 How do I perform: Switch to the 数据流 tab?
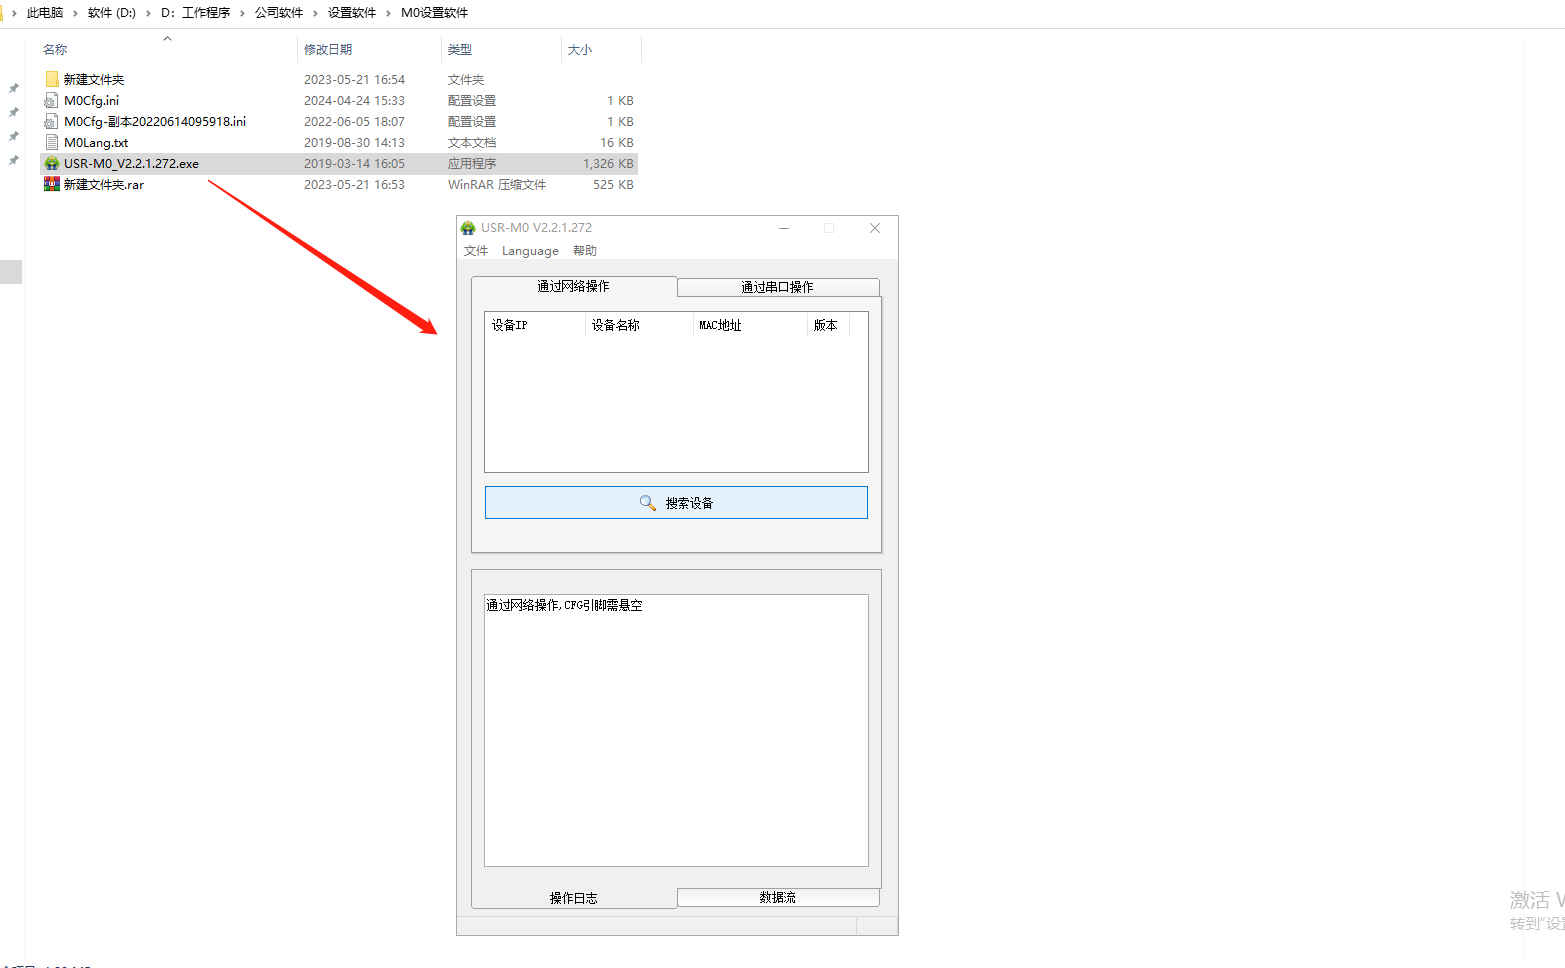[x=778, y=897]
